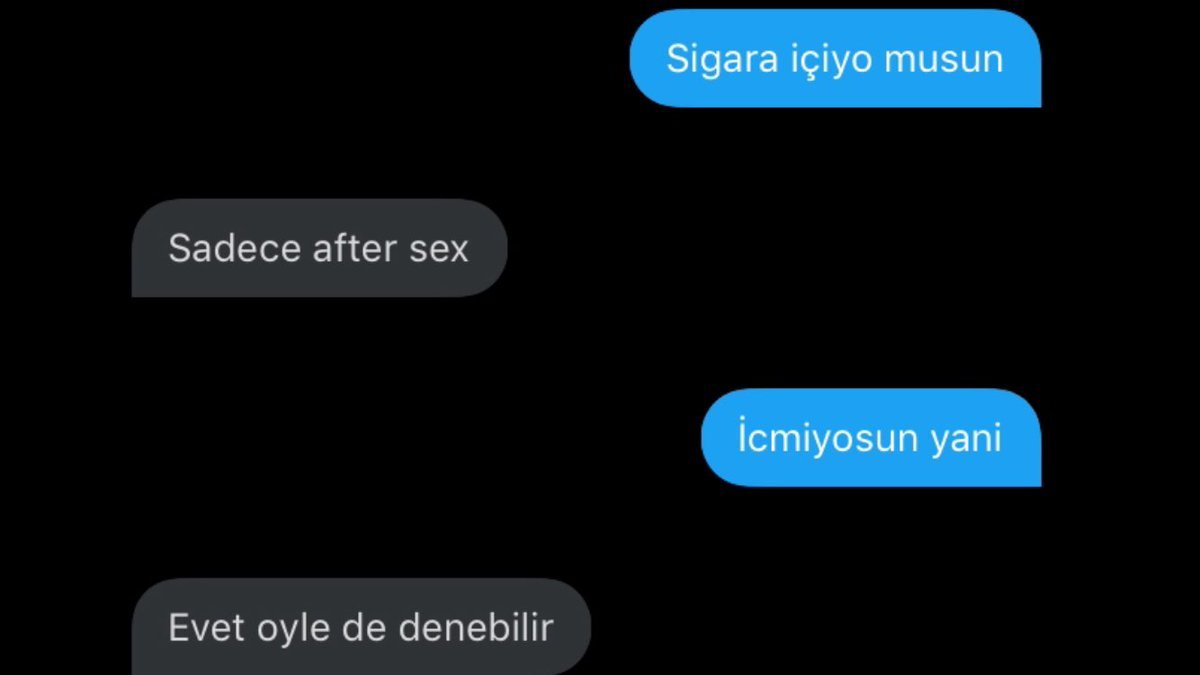Image resolution: width=1200 pixels, height=675 pixels.
Task: Click the dotted "İ" starting "İcmiyosun"
Action: (743, 436)
